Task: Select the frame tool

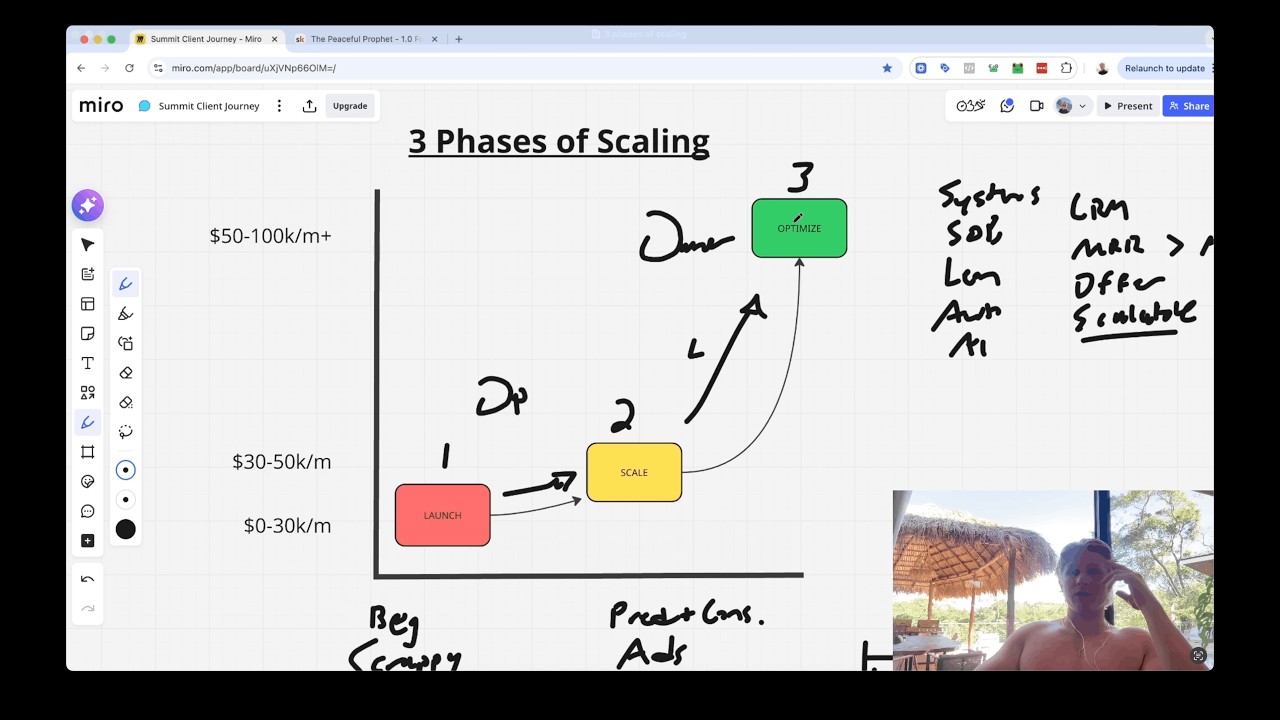Action: [x=88, y=452]
